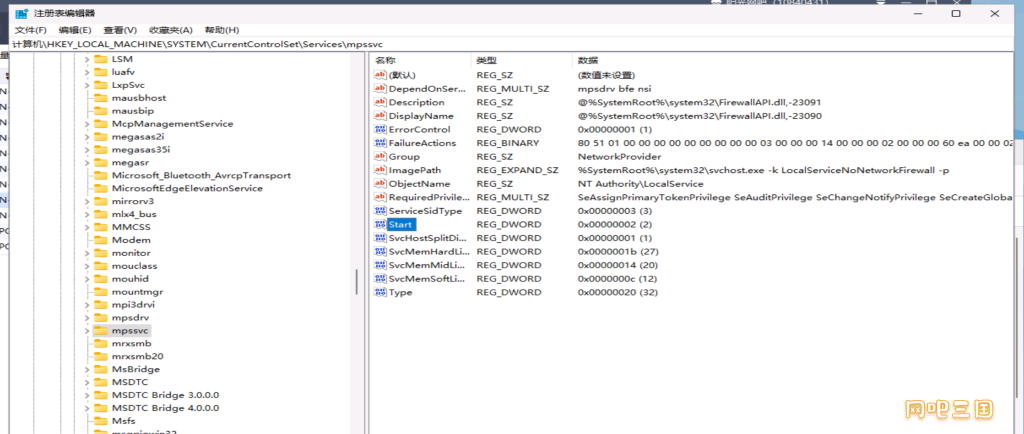Expand the mpssvc tree node
The width and height of the screenshot is (1024, 434).
tap(86, 330)
